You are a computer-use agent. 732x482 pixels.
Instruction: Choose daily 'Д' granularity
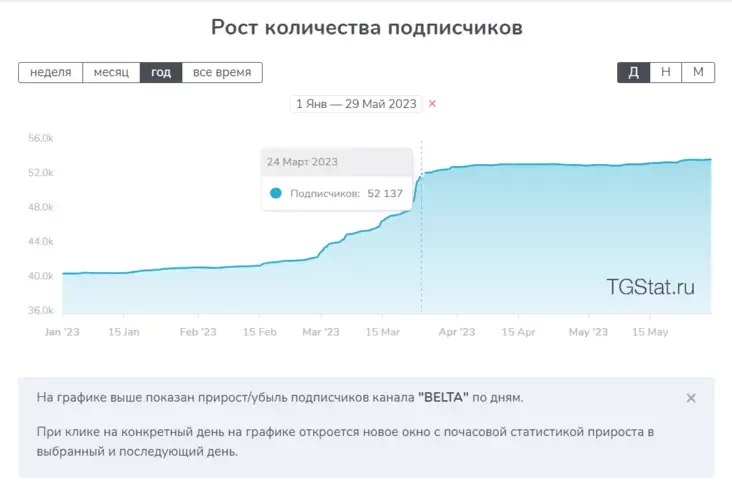coord(633,72)
